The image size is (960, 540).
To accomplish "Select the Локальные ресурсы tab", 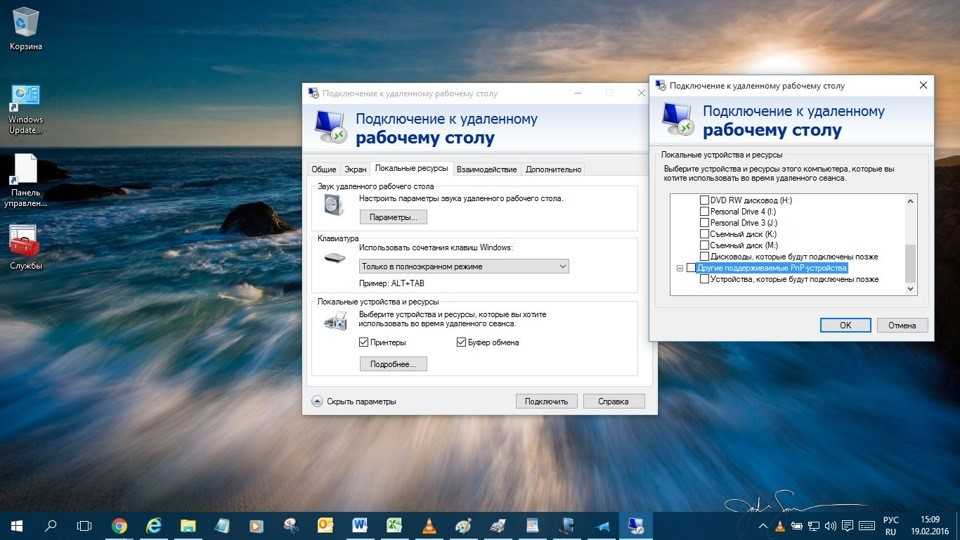I will [x=411, y=168].
